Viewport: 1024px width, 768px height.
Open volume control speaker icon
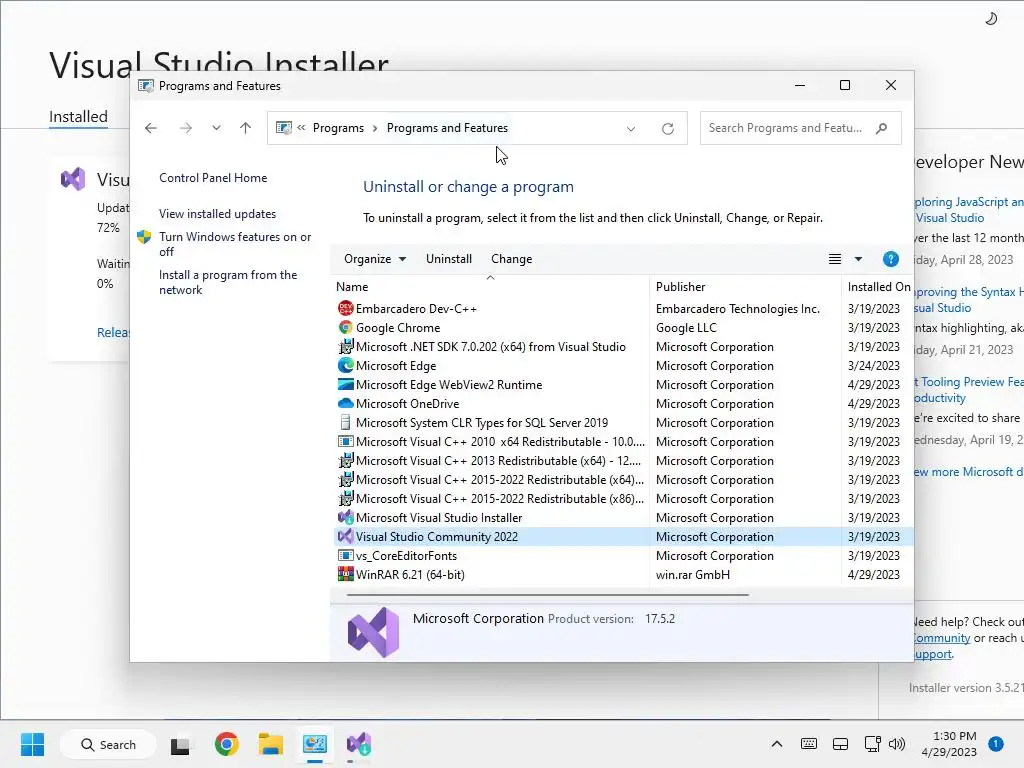[897, 744]
